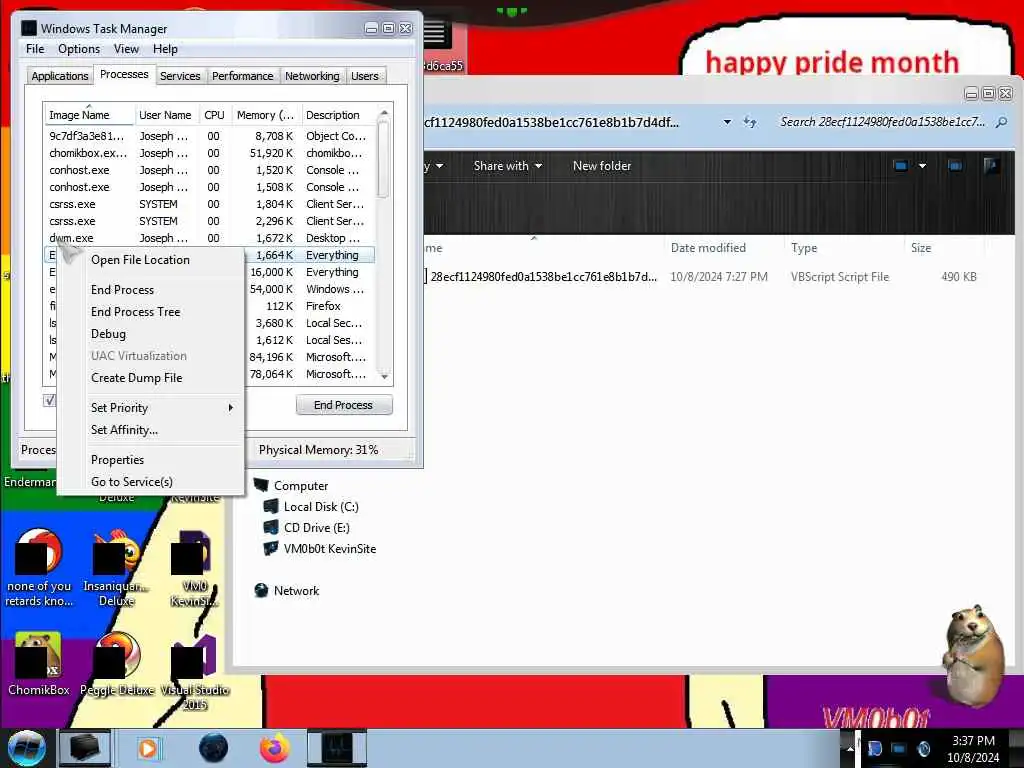Open Insaniquarium Deluxe desktop shortcut
1024x768 pixels.
(117, 568)
